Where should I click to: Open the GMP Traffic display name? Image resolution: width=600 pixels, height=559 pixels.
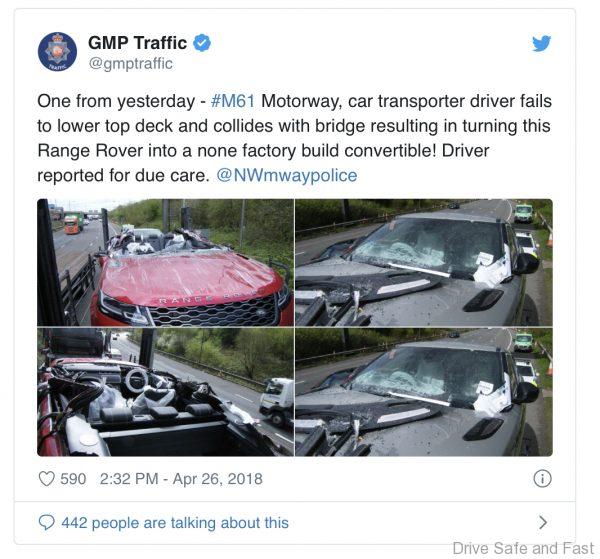tap(137, 42)
